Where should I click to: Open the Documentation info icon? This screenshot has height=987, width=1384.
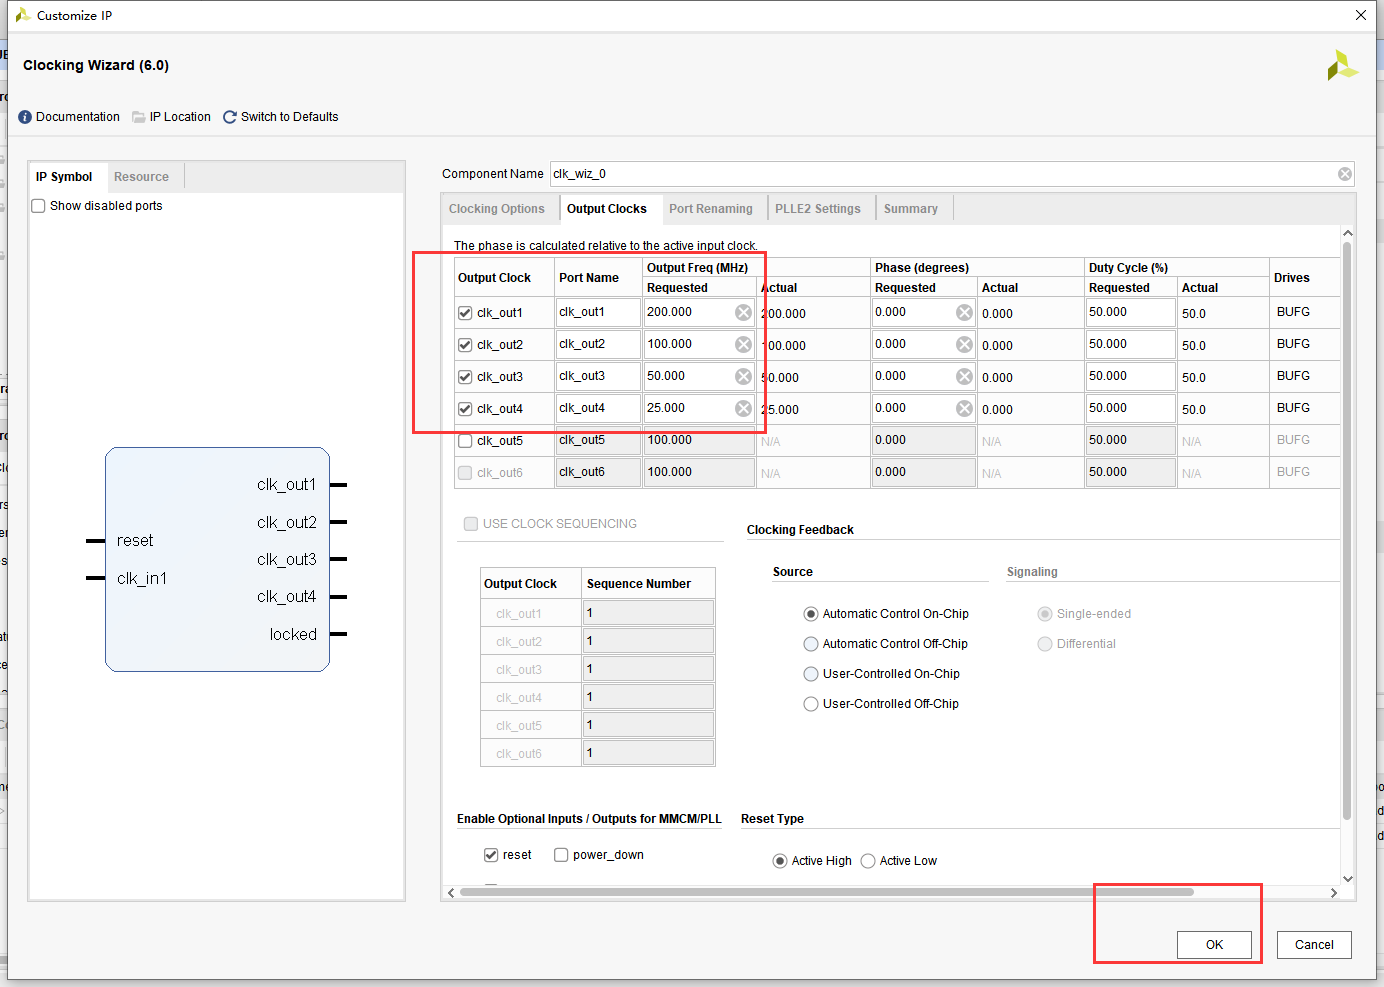click(25, 117)
